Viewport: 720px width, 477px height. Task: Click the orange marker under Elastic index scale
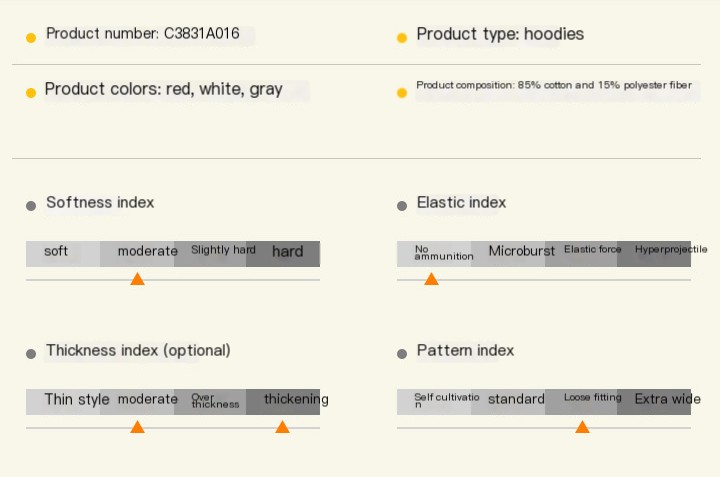click(x=431, y=279)
